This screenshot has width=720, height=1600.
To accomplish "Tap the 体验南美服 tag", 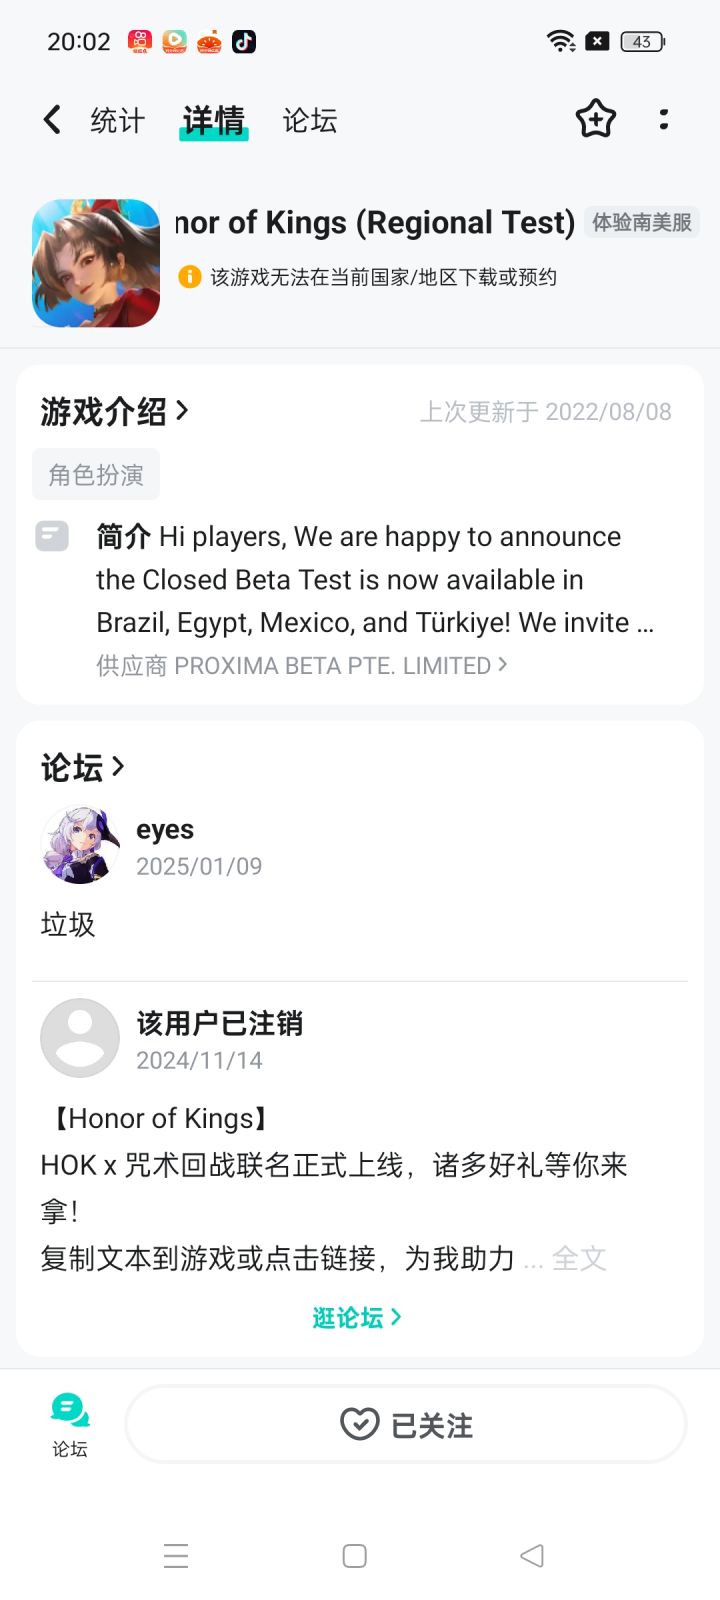I will point(641,222).
